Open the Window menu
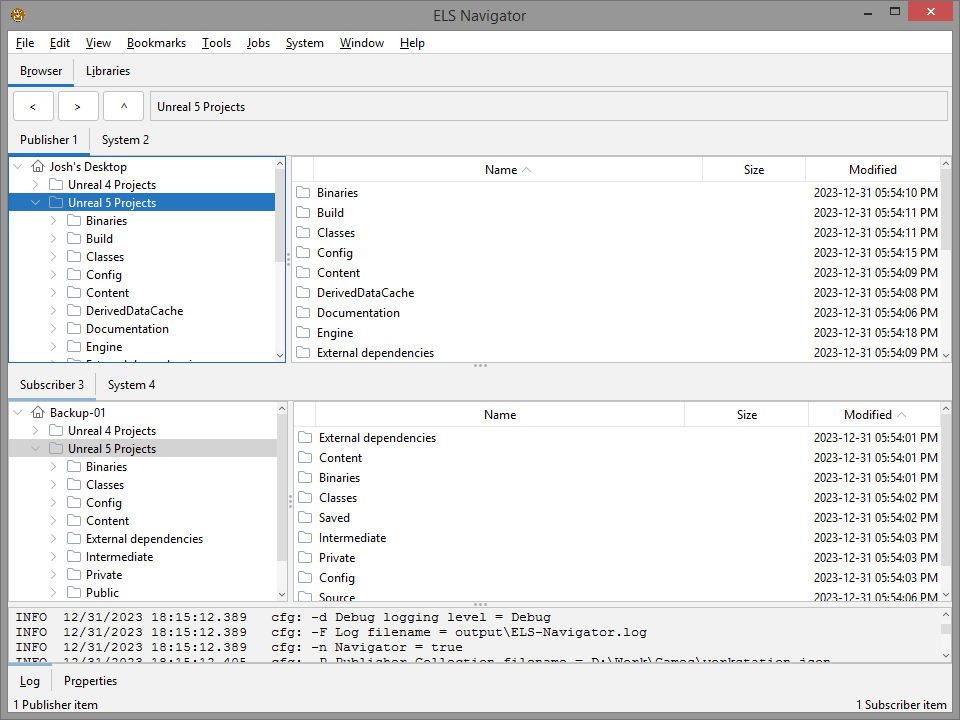 [362, 43]
